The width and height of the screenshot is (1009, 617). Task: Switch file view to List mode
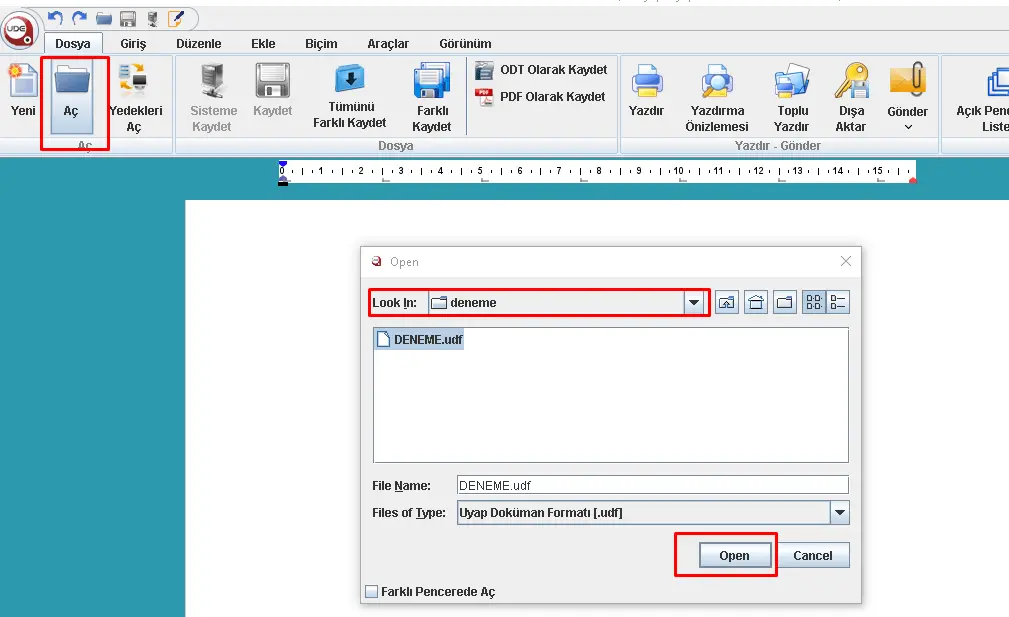814,303
